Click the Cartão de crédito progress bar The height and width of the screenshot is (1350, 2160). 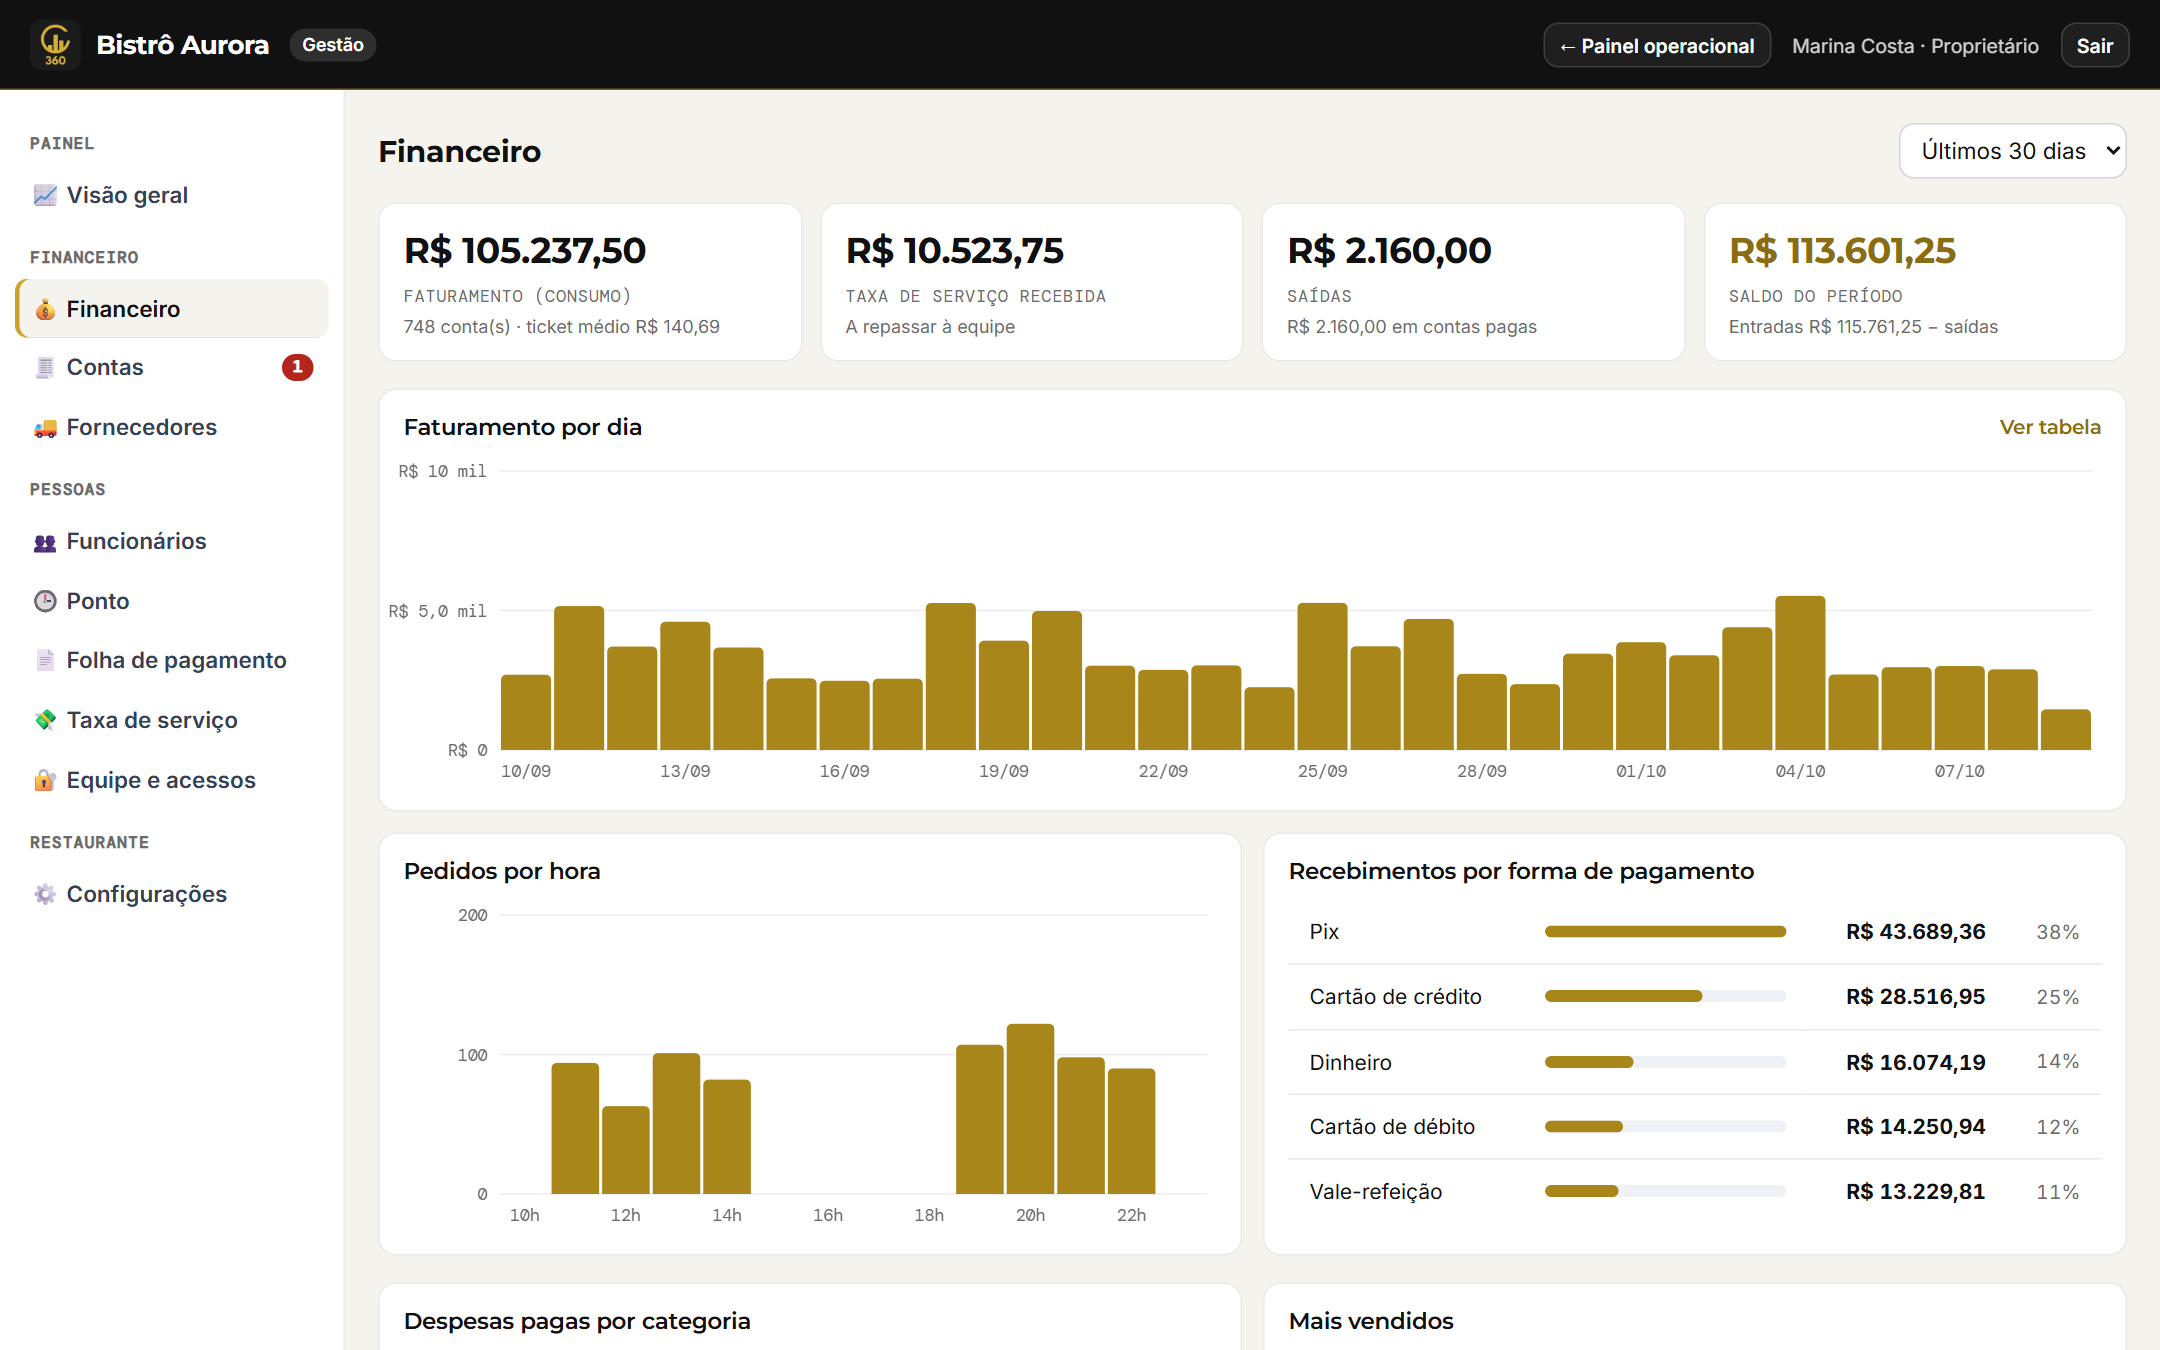(x=1665, y=996)
